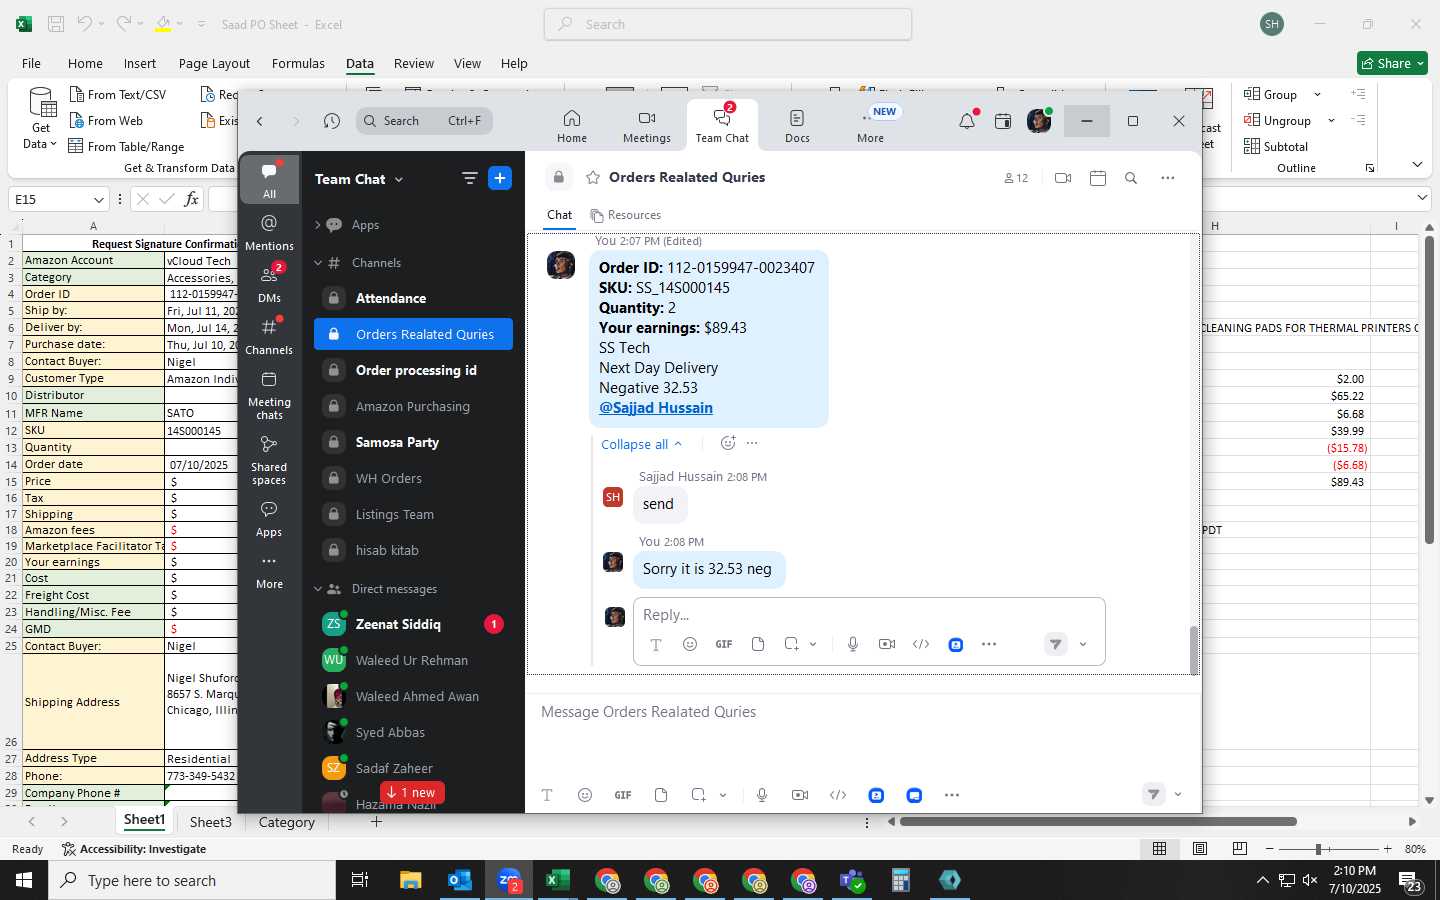Open the Excel File menu

click(x=31, y=63)
